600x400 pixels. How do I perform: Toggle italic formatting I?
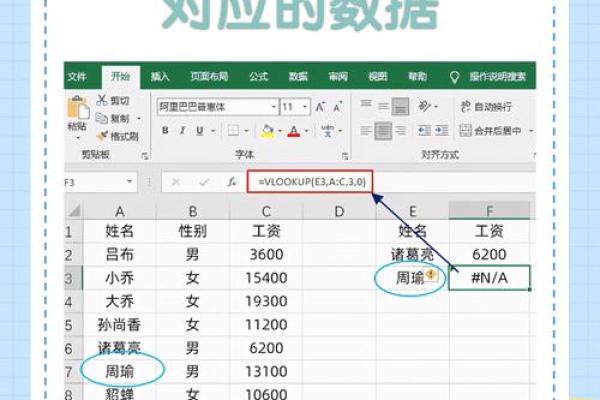[x=183, y=131]
